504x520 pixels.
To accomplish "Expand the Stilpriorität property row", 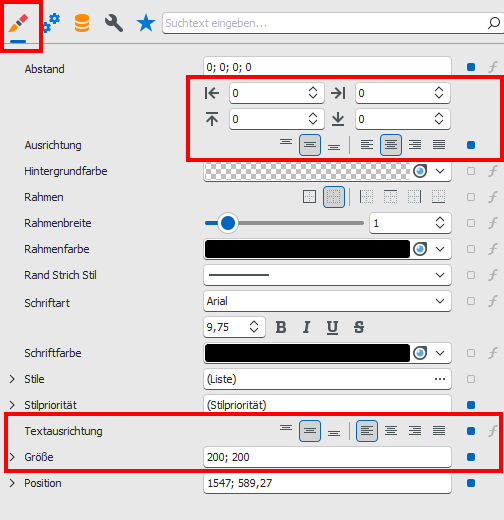I will [x=12, y=405].
